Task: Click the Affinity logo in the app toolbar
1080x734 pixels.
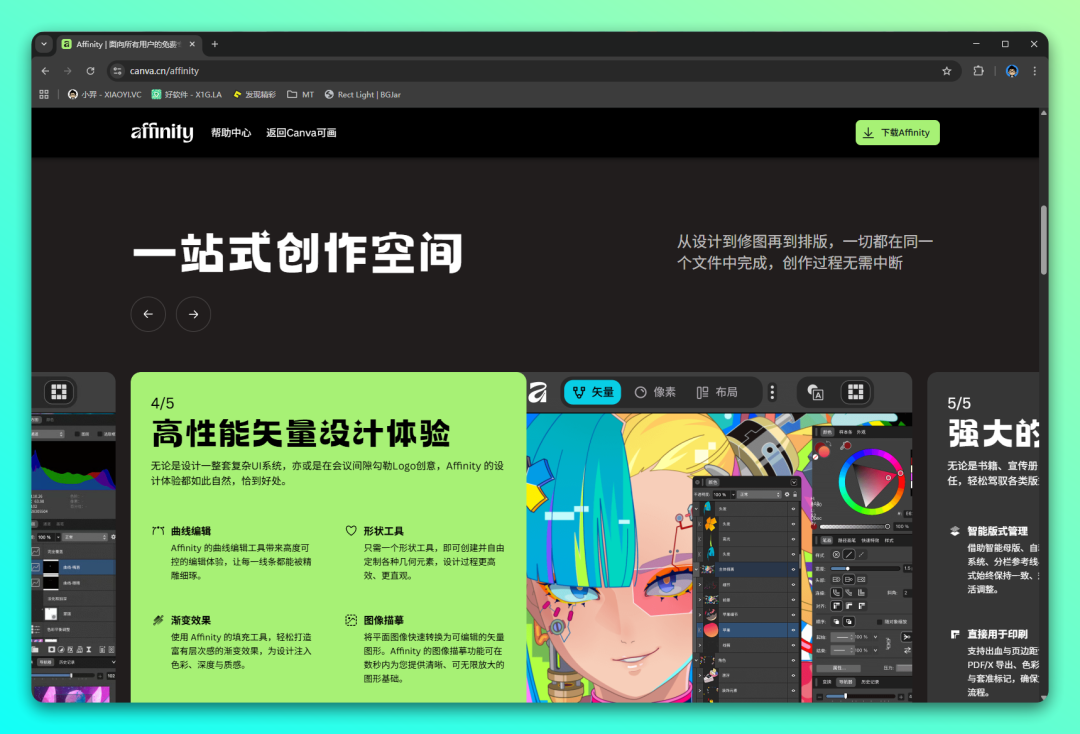Action: pyautogui.click(x=541, y=392)
